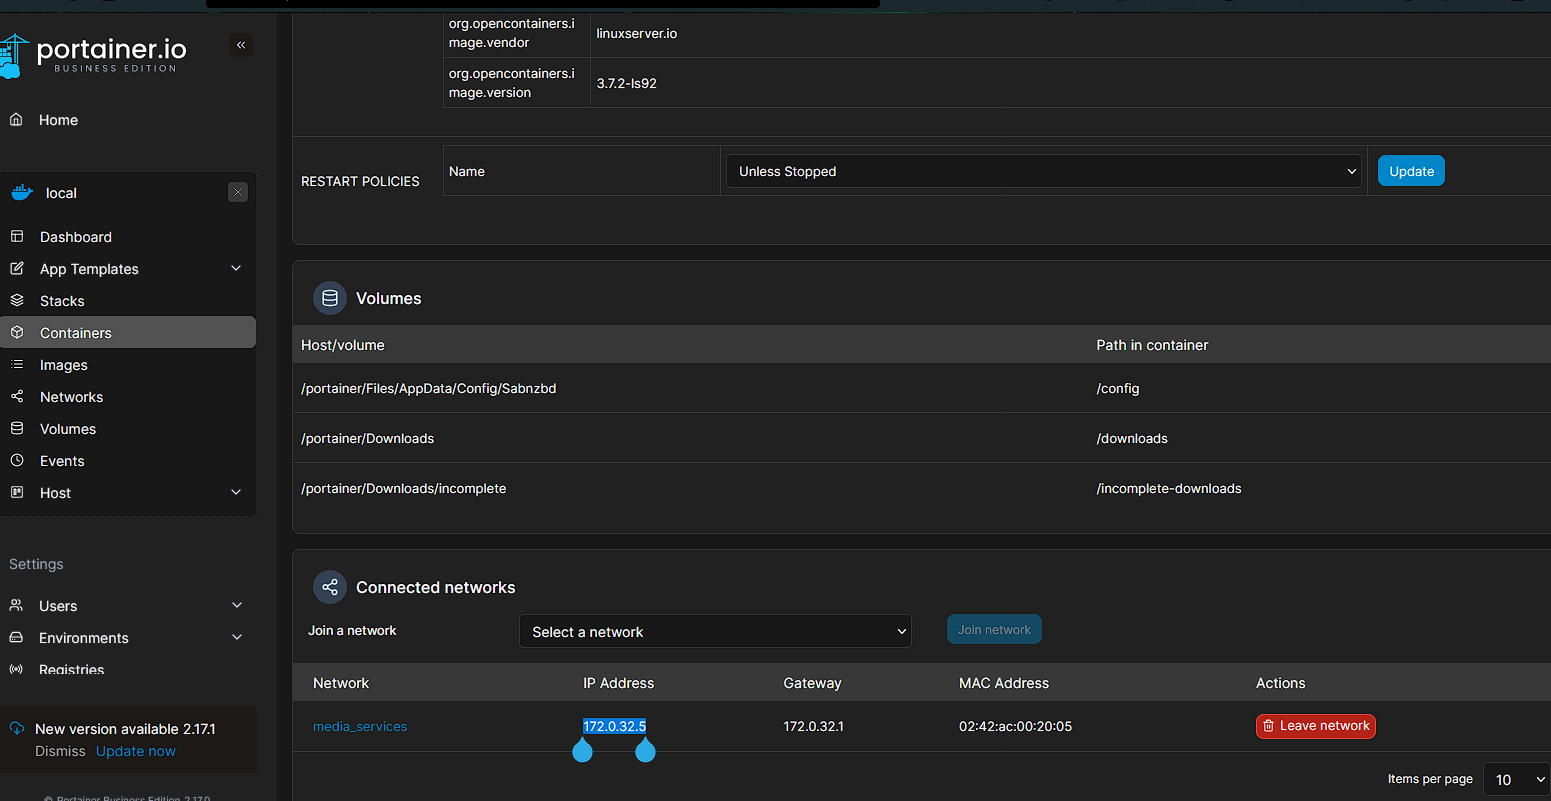Click the Home house icon

pos(16,119)
